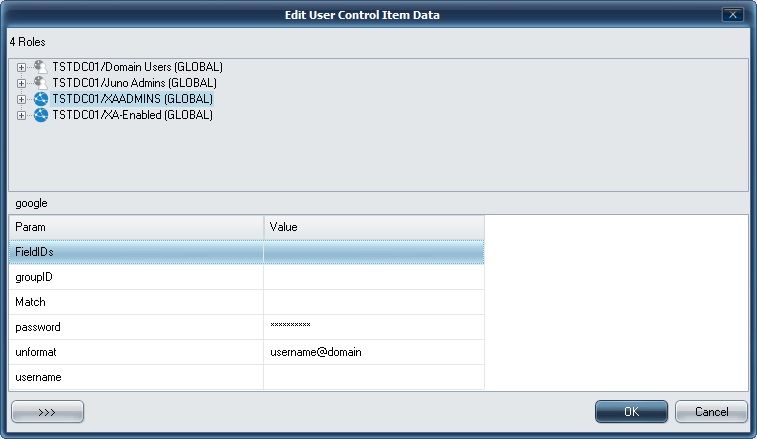This screenshot has width=757, height=439.
Task: Select the Match parameter row
Action: point(247,302)
